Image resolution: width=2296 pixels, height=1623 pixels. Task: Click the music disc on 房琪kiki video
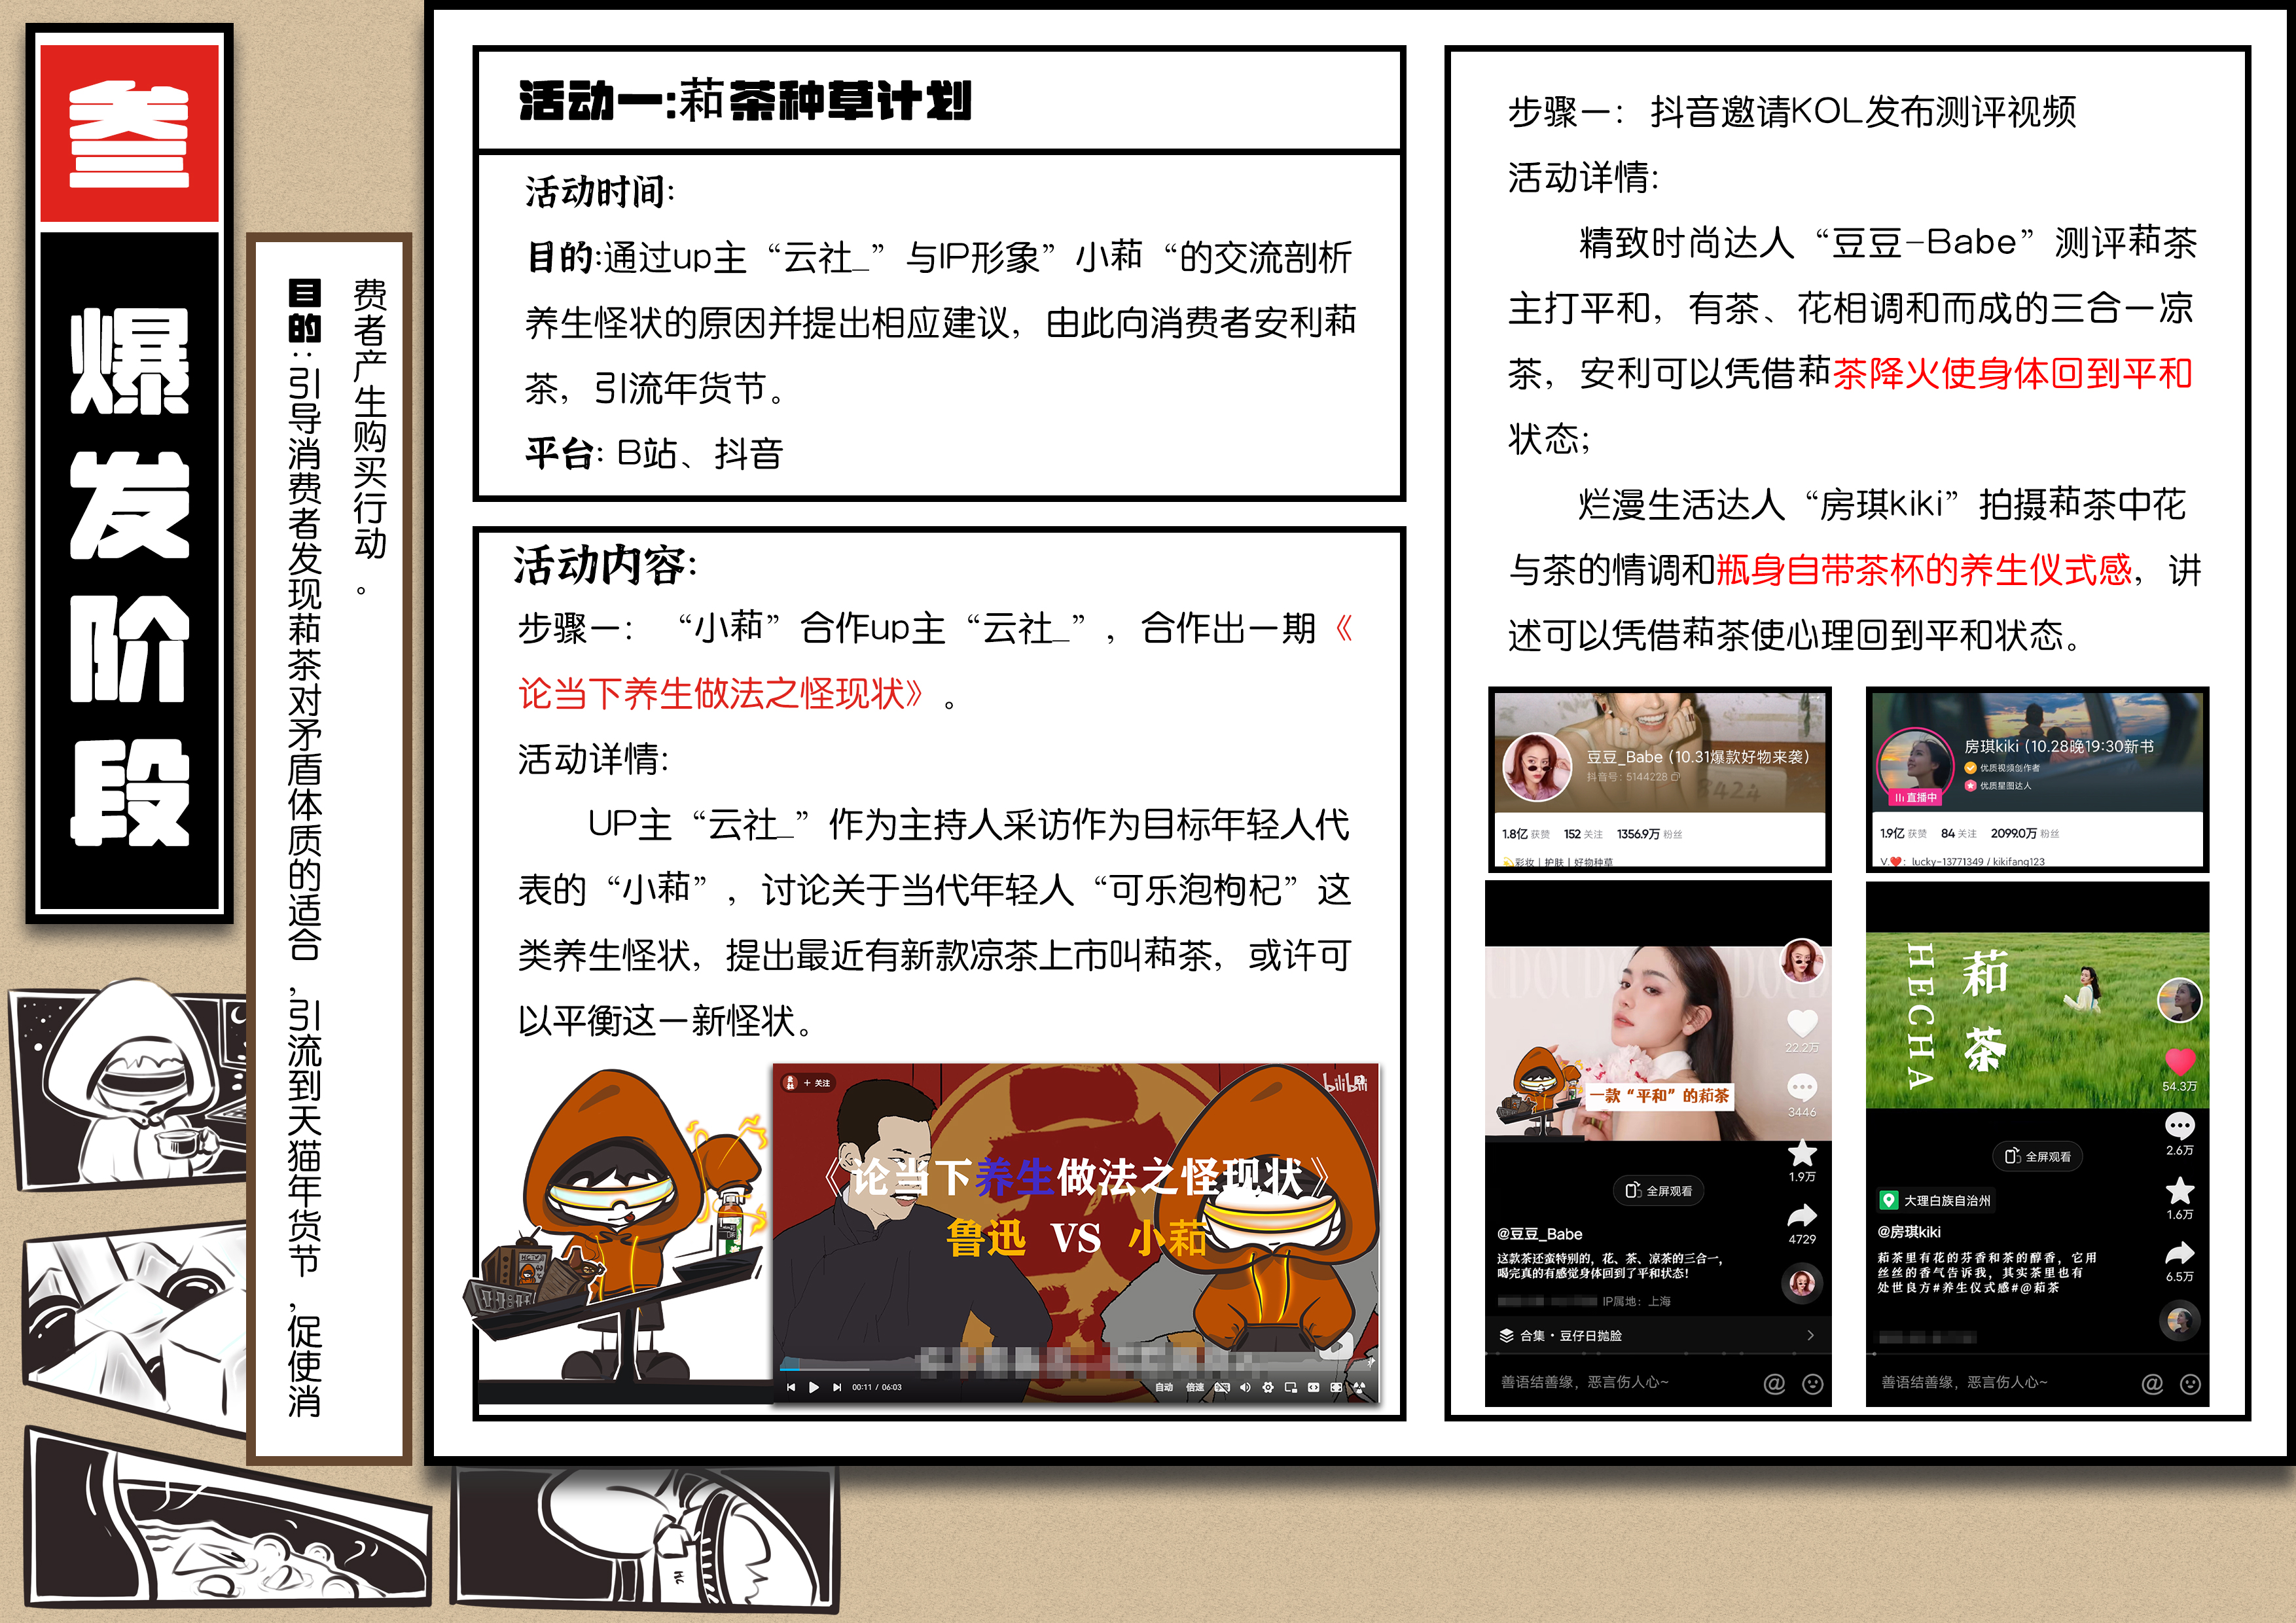pos(2180,1321)
